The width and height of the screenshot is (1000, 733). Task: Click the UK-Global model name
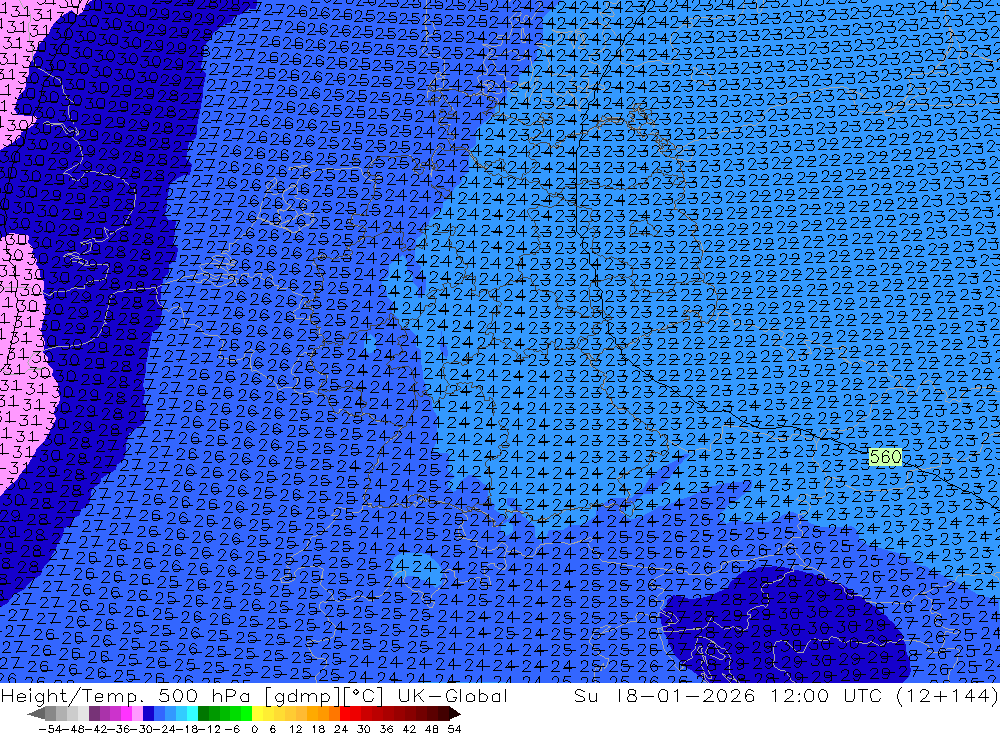point(452,695)
